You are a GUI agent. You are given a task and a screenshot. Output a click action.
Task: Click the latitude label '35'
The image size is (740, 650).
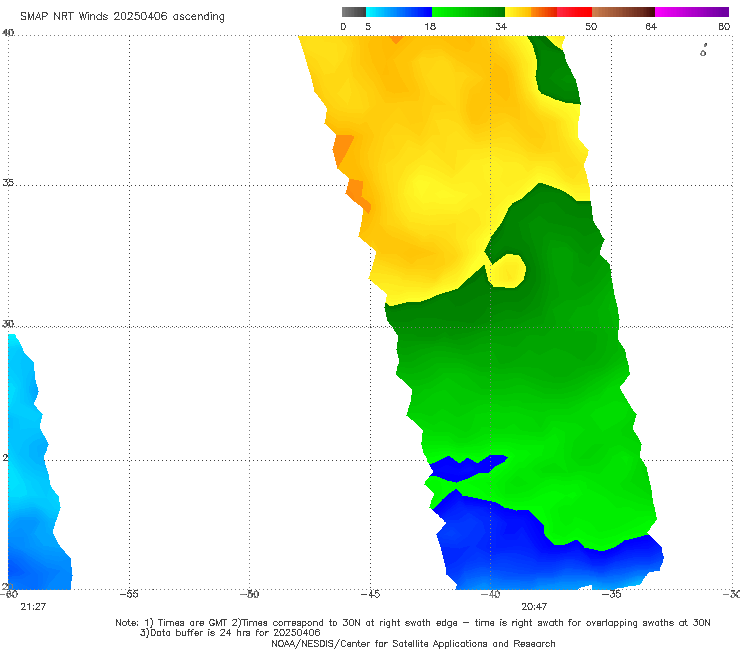pyautogui.click(x=8, y=182)
